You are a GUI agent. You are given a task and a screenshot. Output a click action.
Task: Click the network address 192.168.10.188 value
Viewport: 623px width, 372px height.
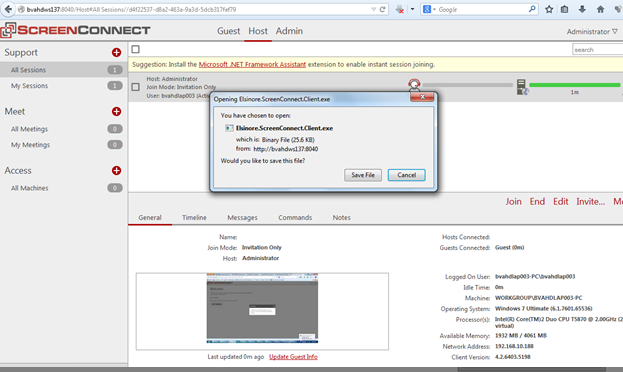pyautogui.click(x=514, y=346)
